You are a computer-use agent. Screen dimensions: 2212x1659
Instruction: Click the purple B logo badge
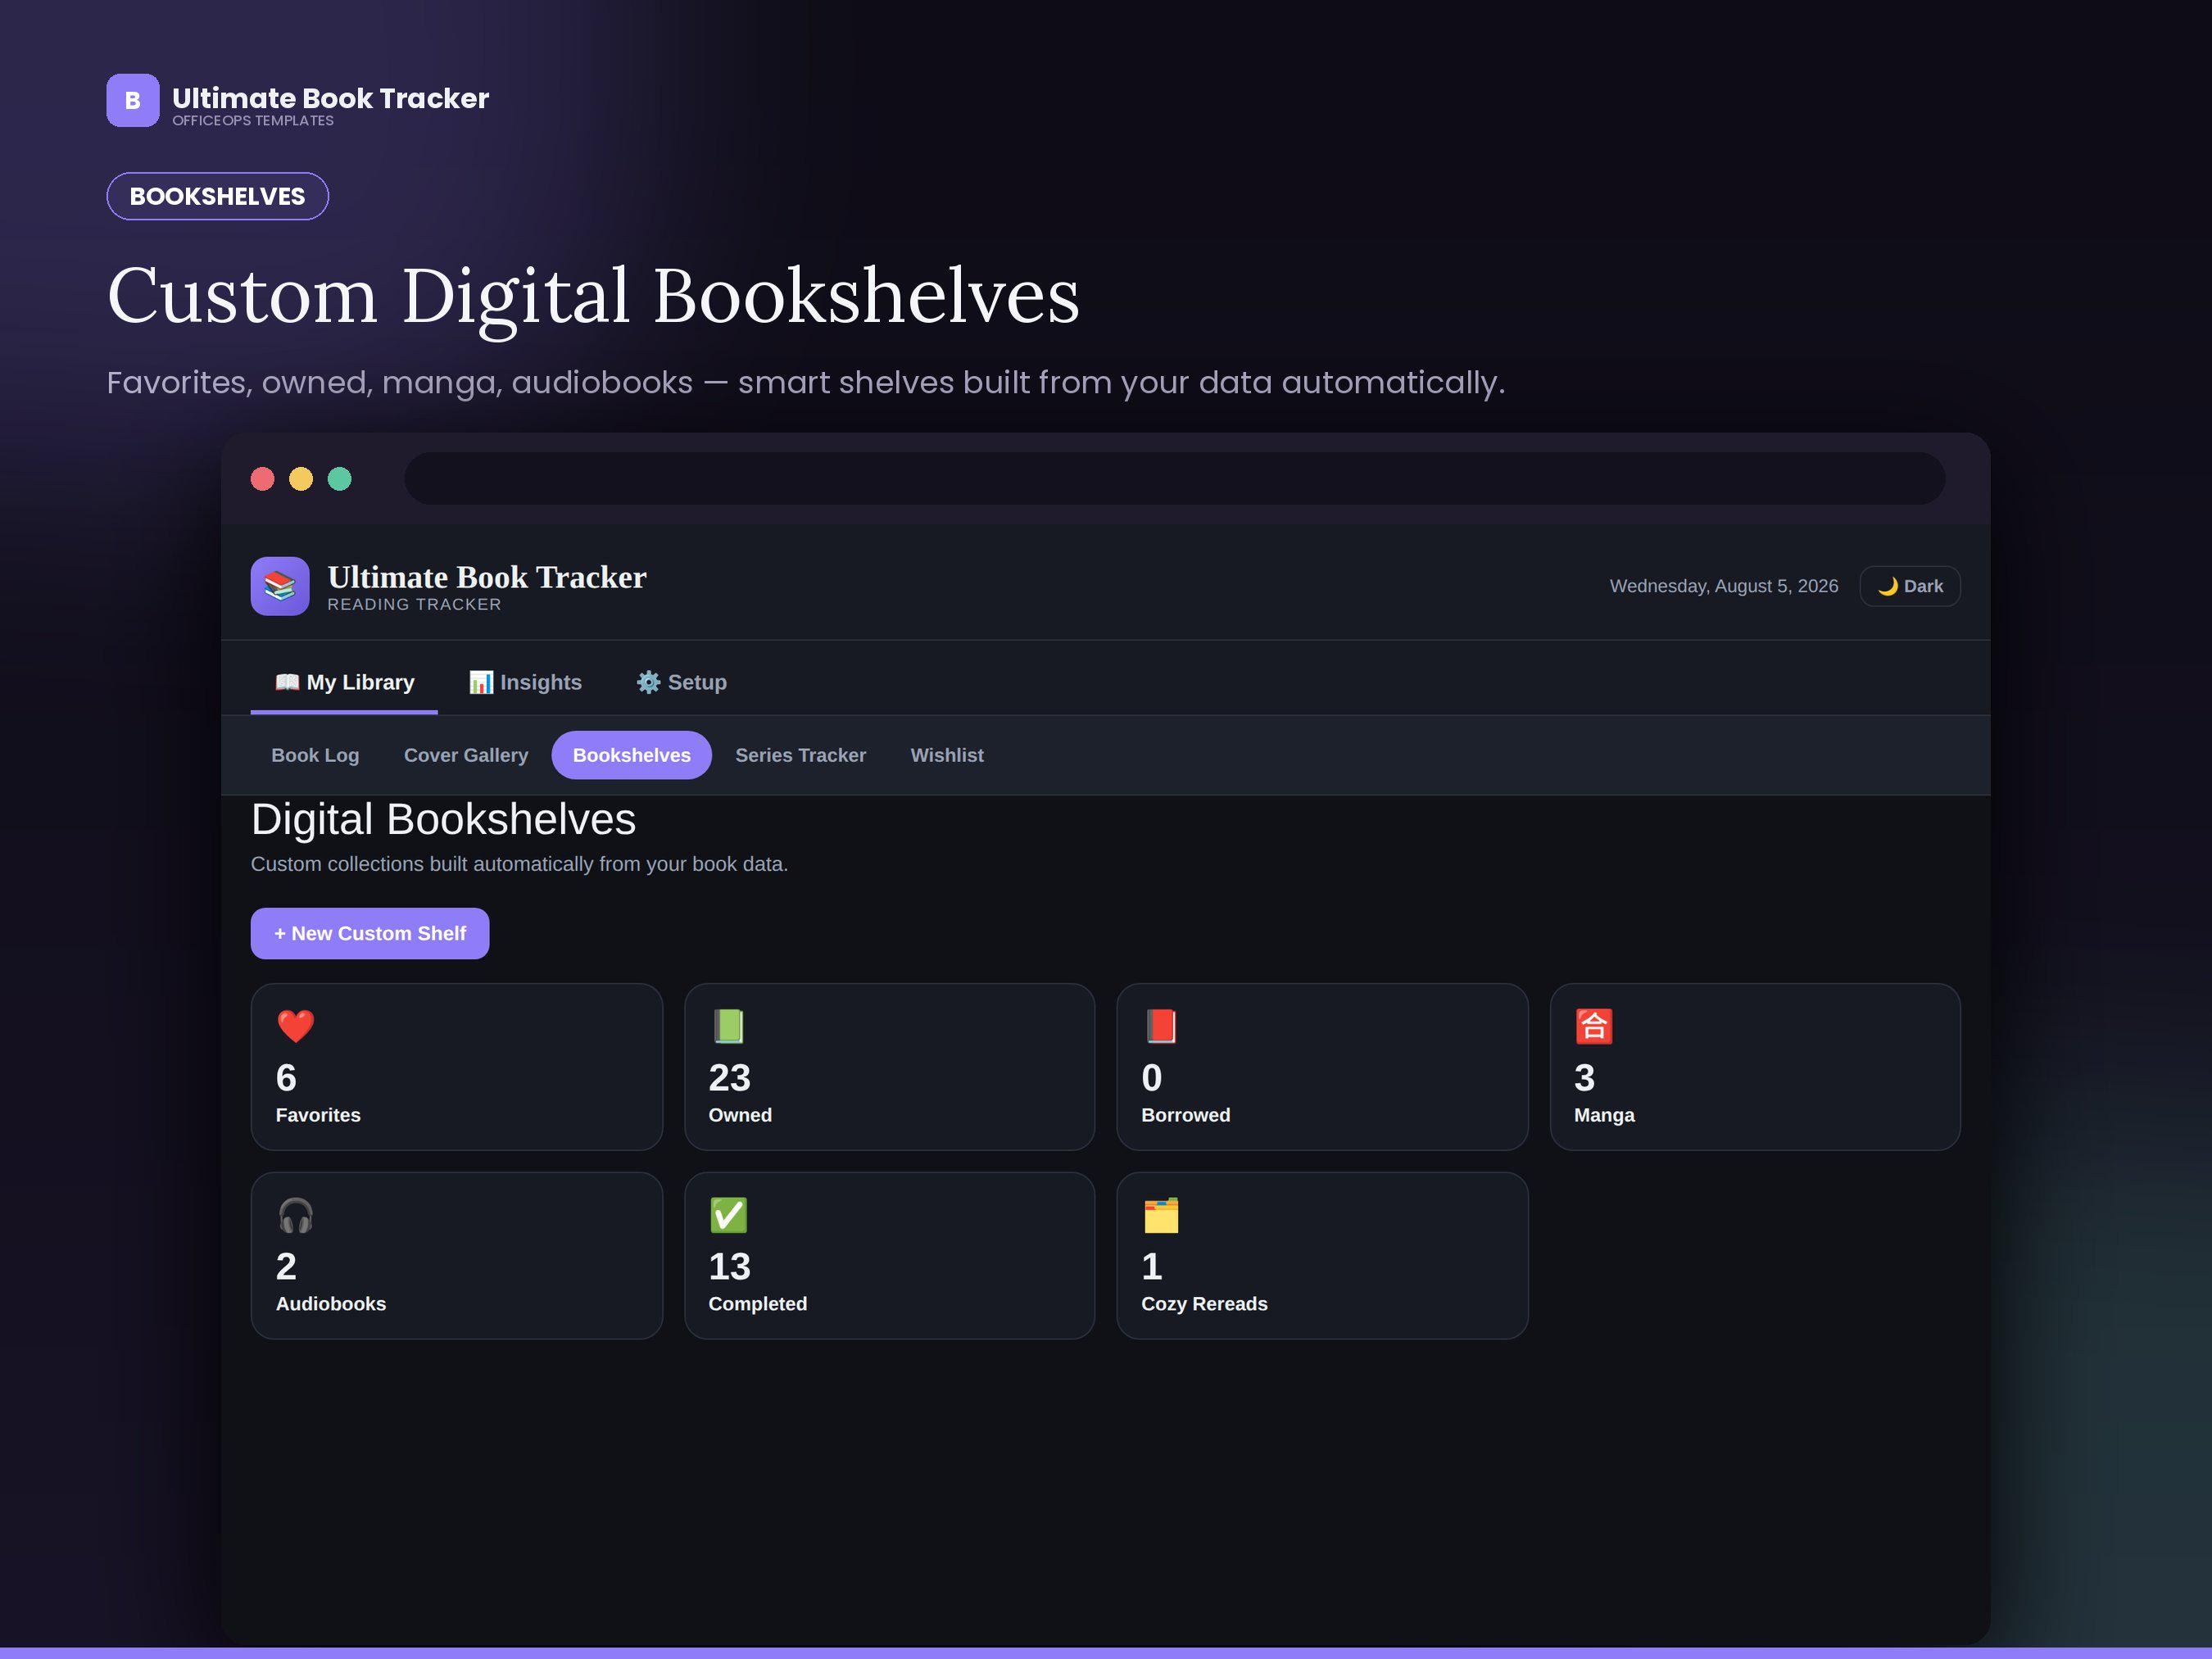[x=133, y=100]
